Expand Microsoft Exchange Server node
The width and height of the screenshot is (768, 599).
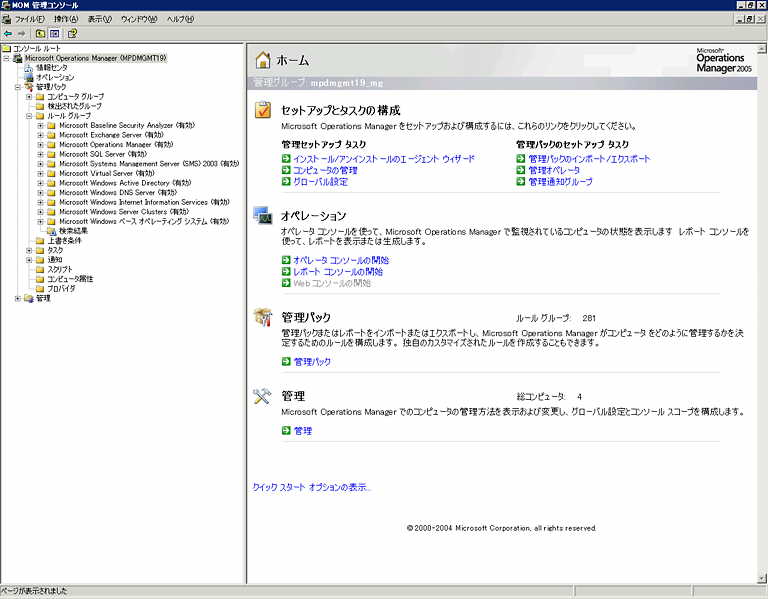point(41,135)
